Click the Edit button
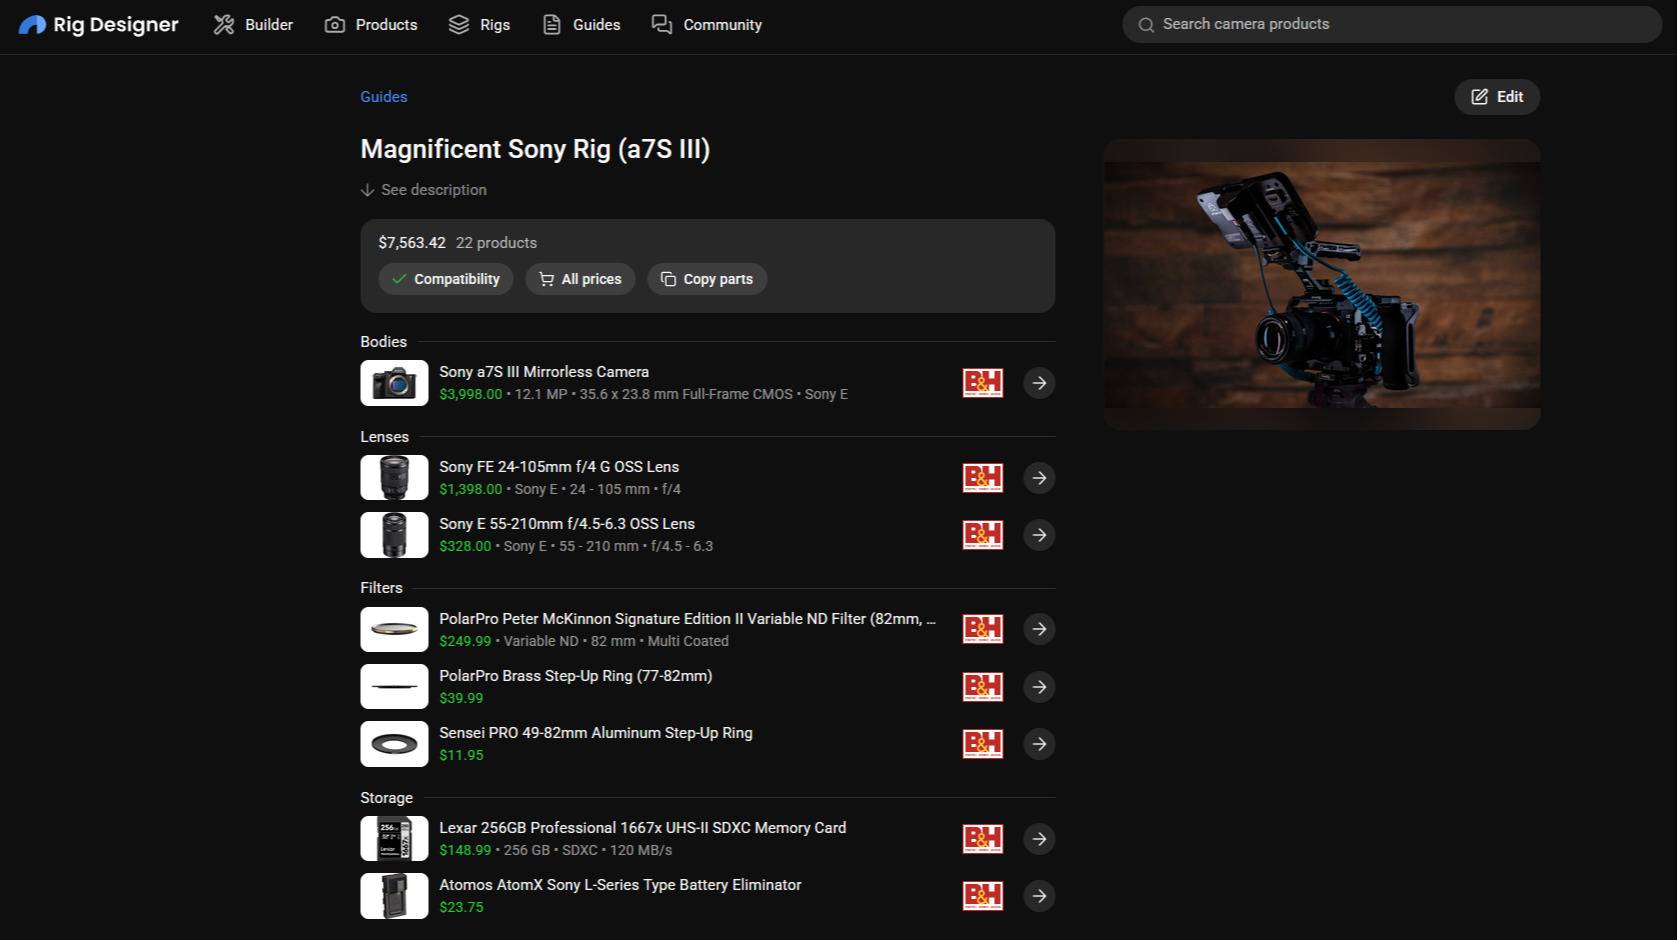This screenshot has height=940, width=1677. (x=1497, y=97)
